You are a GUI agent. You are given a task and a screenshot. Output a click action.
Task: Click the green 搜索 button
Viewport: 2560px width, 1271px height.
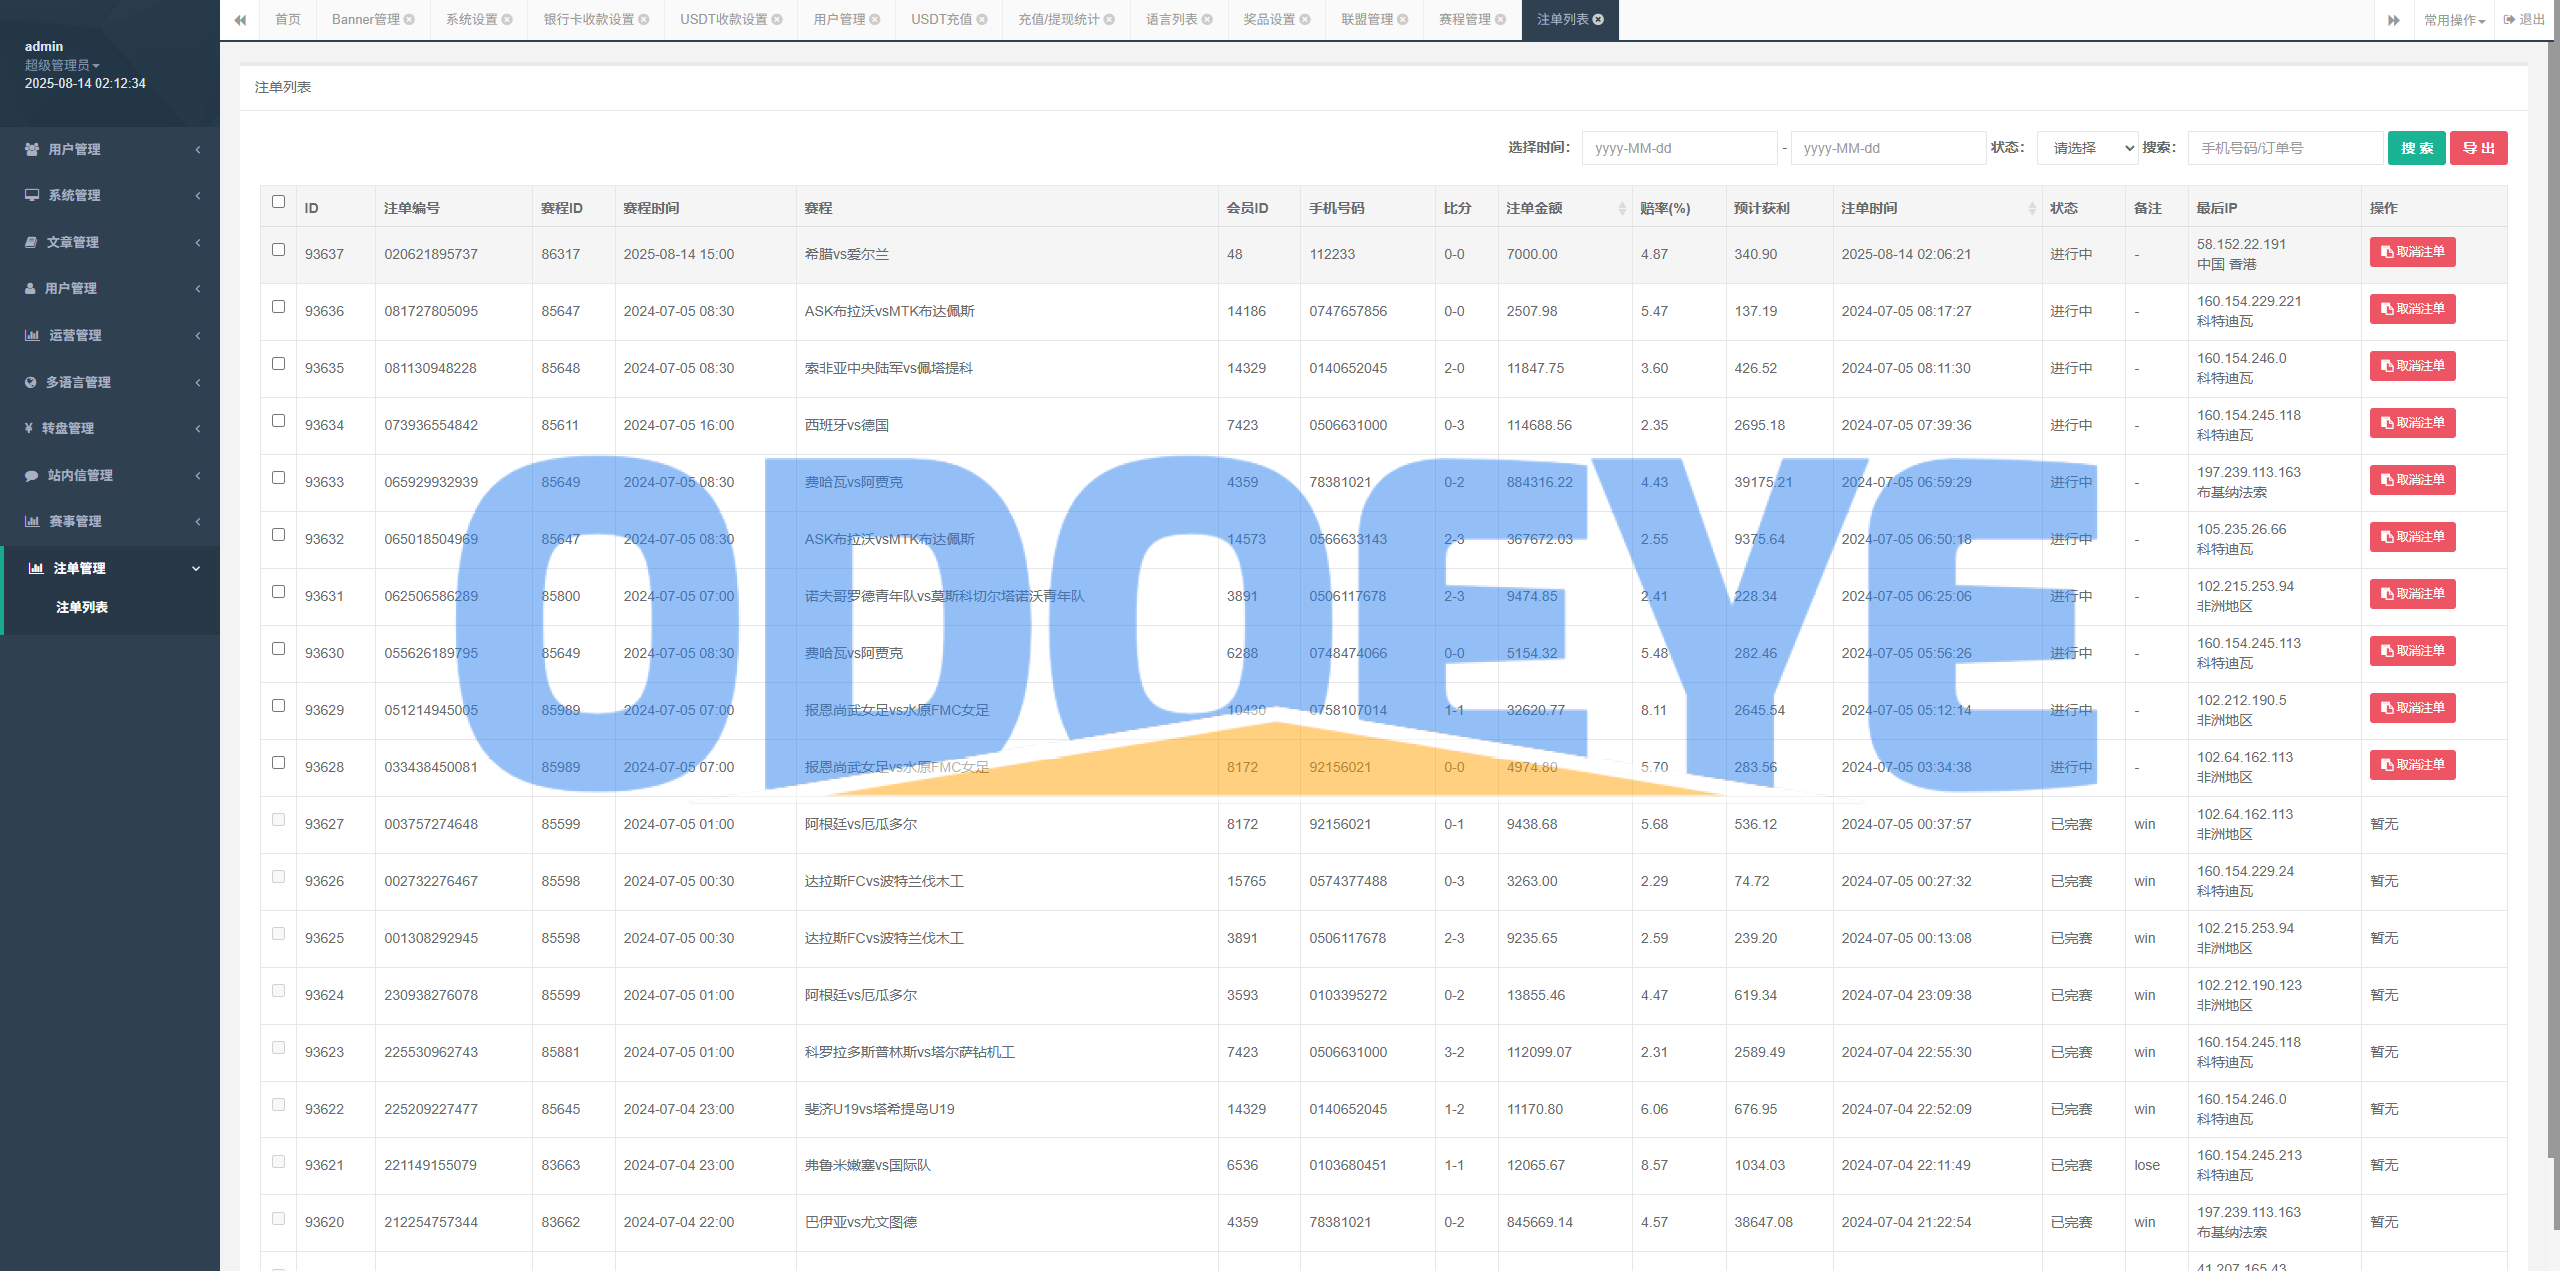coord(2416,148)
